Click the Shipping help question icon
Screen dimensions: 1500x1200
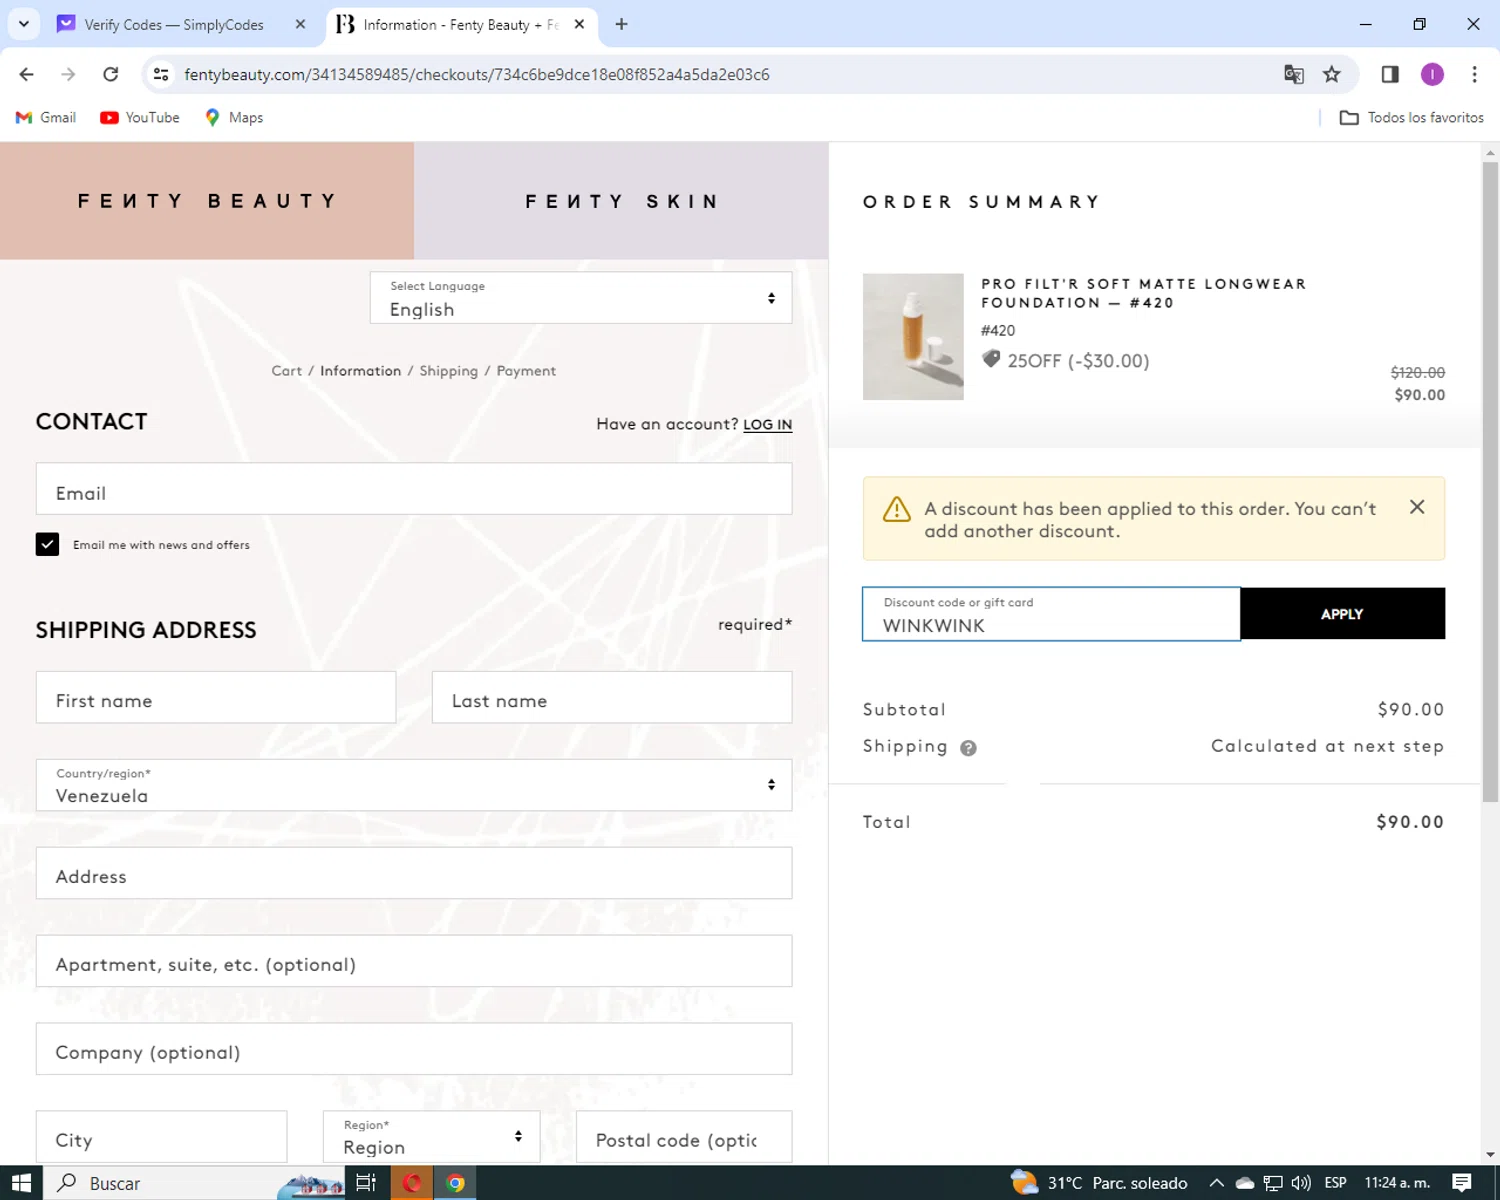tap(968, 748)
